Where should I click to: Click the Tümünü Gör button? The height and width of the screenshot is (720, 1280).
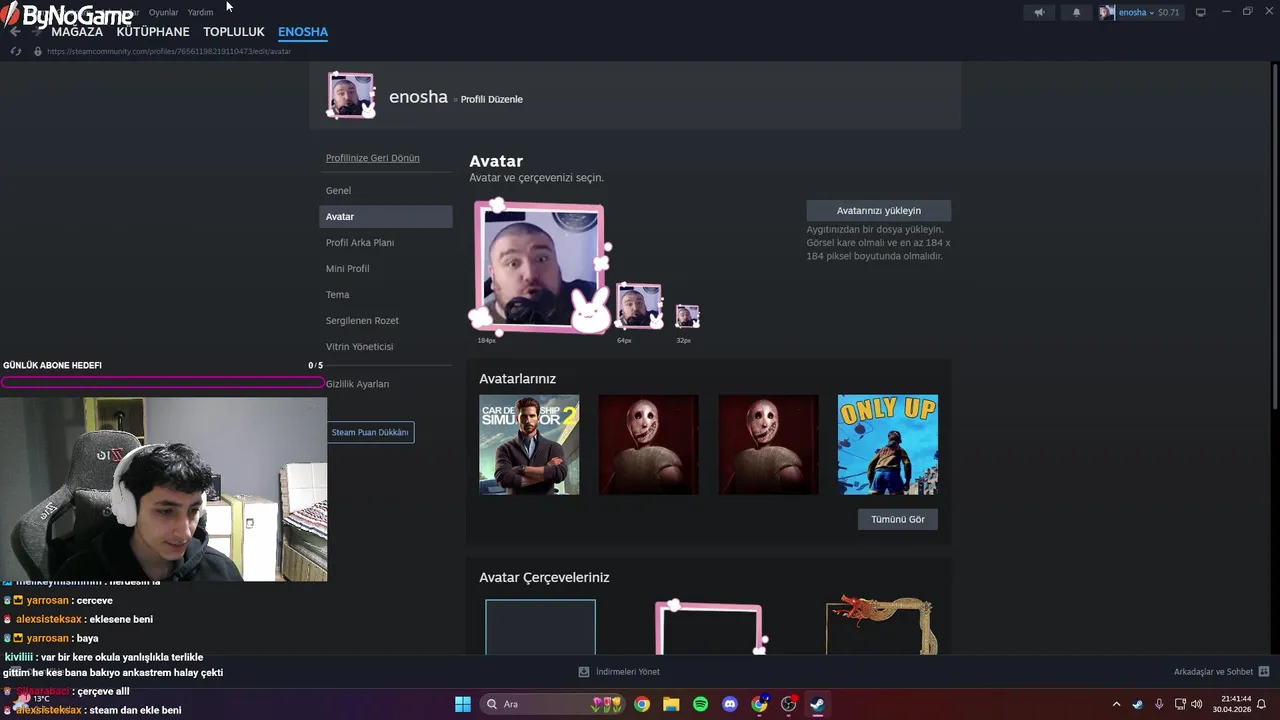(x=898, y=519)
